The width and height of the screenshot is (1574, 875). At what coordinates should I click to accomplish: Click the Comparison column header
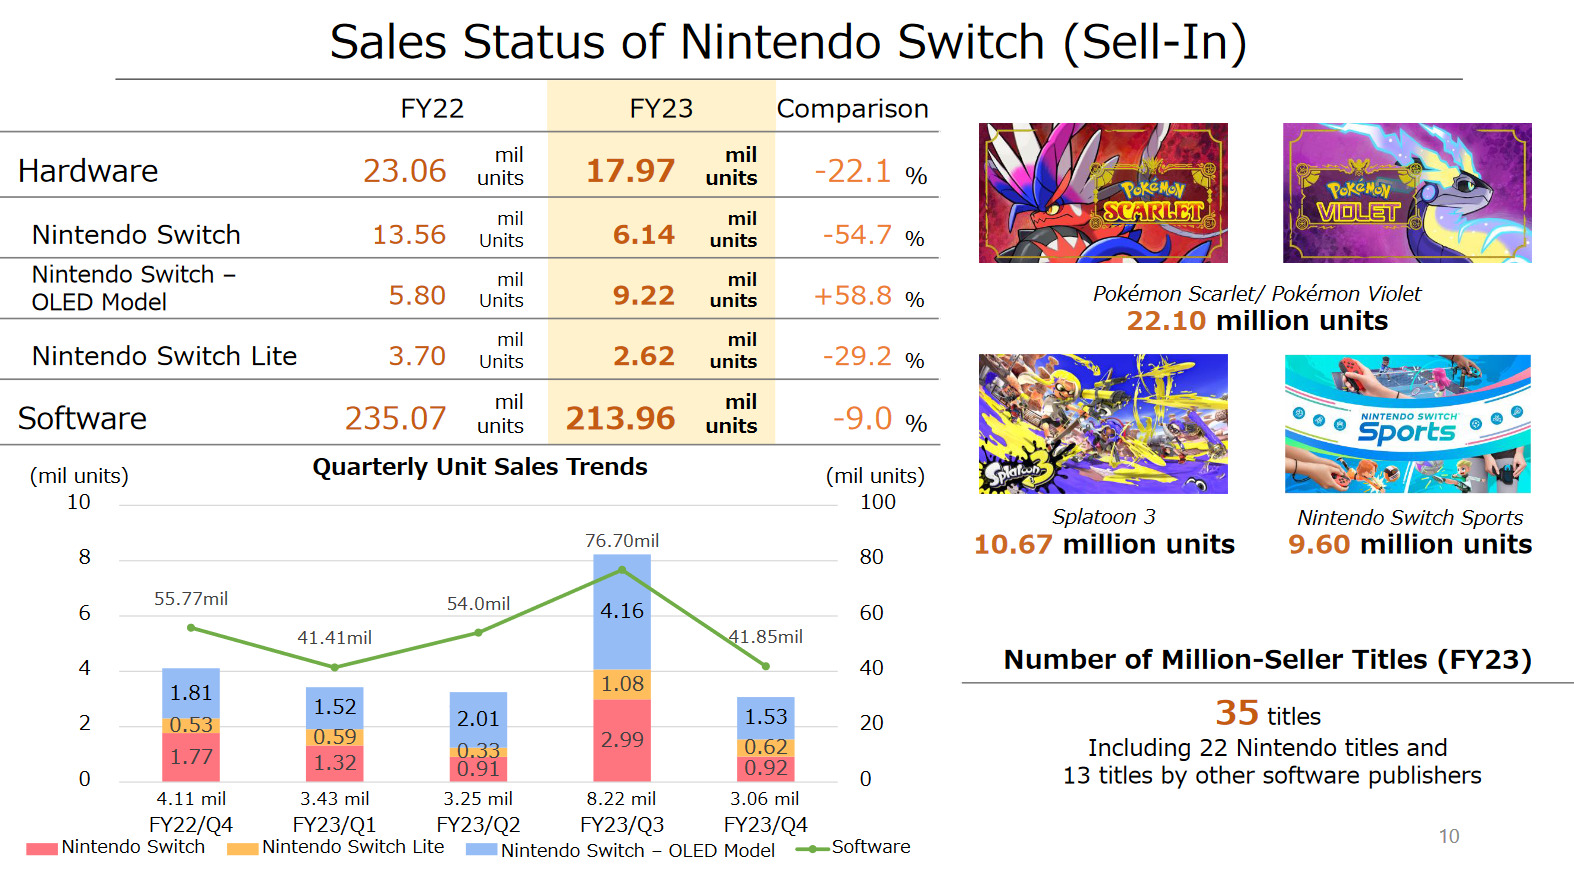(852, 108)
